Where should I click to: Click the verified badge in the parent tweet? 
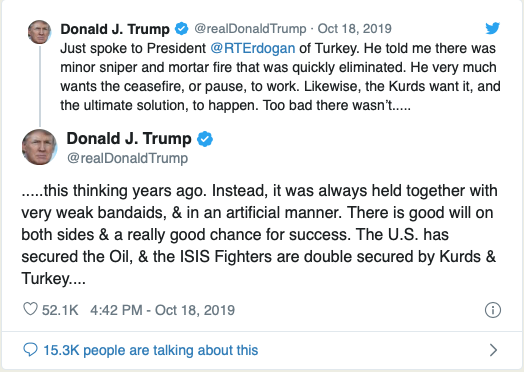pyautogui.click(x=182, y=29)
